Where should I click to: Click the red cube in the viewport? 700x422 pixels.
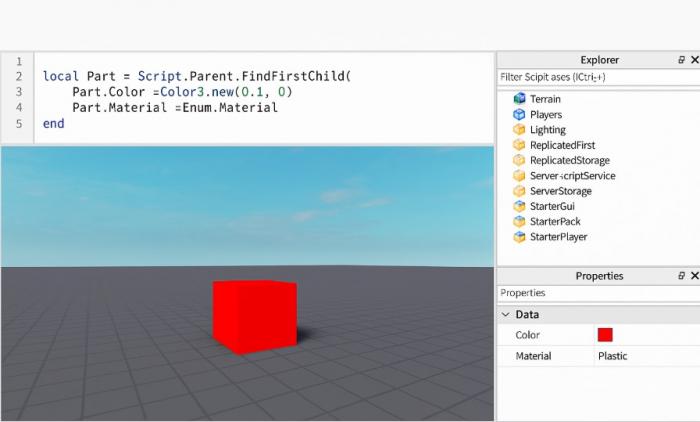click(x=254, y=315)
